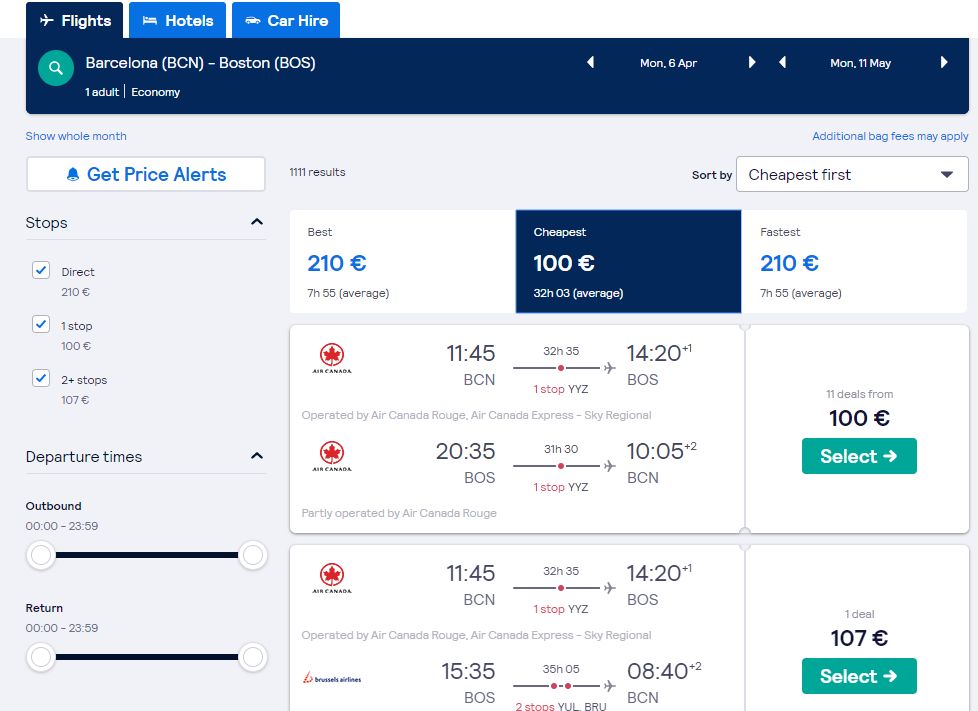Viewport: 978px width, 711px height.
Task: Click the Outbound slider left handle
Action: click(41, 555)
